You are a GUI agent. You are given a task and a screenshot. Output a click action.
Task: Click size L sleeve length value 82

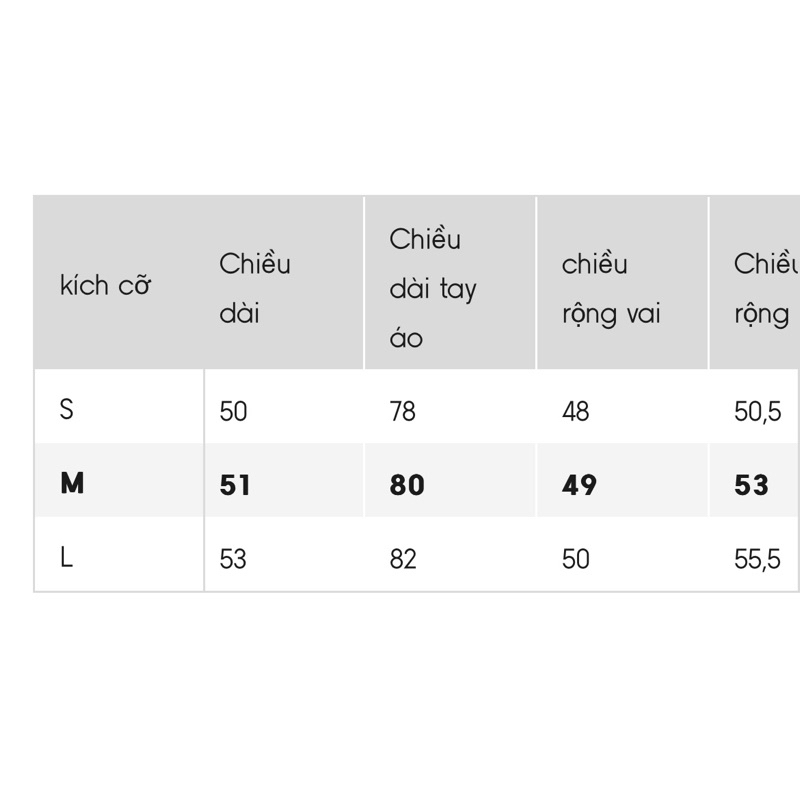point(403,559)
